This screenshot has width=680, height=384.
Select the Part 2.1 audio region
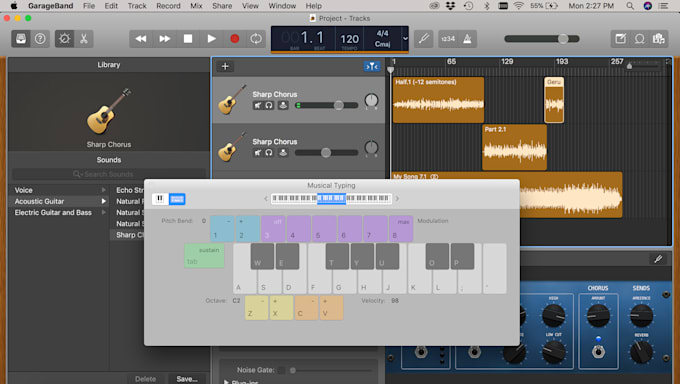(x=514, y=147)
